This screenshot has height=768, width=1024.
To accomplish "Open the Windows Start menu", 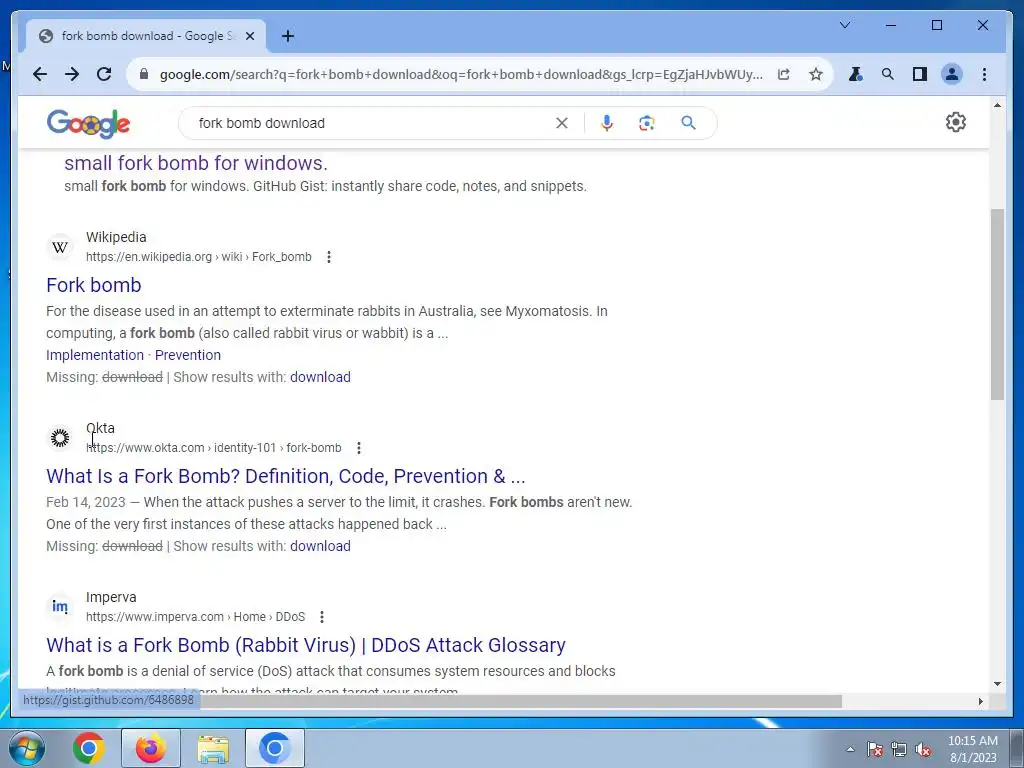I will [x=27, y=748].
